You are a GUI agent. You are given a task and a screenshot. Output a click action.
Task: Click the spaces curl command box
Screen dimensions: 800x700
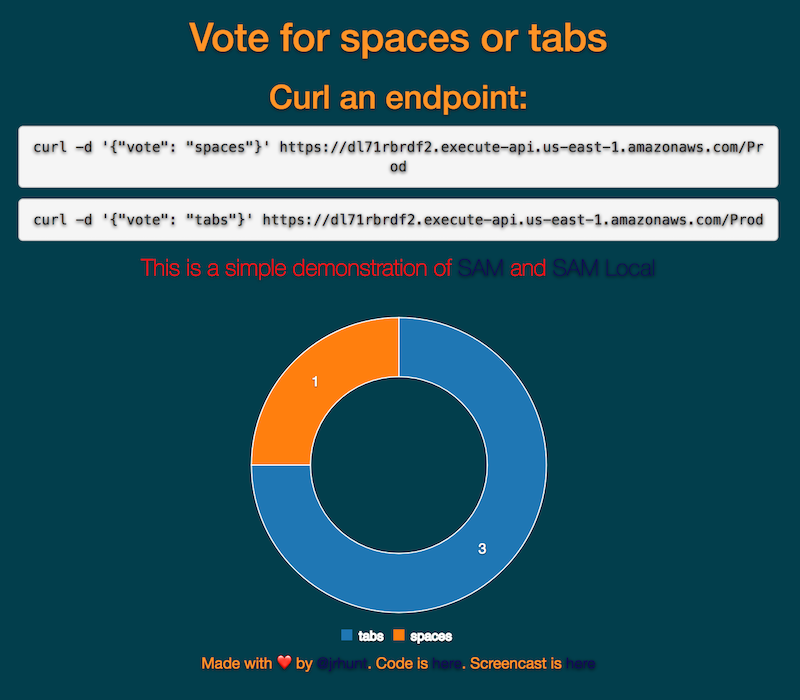[x=398, y=157]
